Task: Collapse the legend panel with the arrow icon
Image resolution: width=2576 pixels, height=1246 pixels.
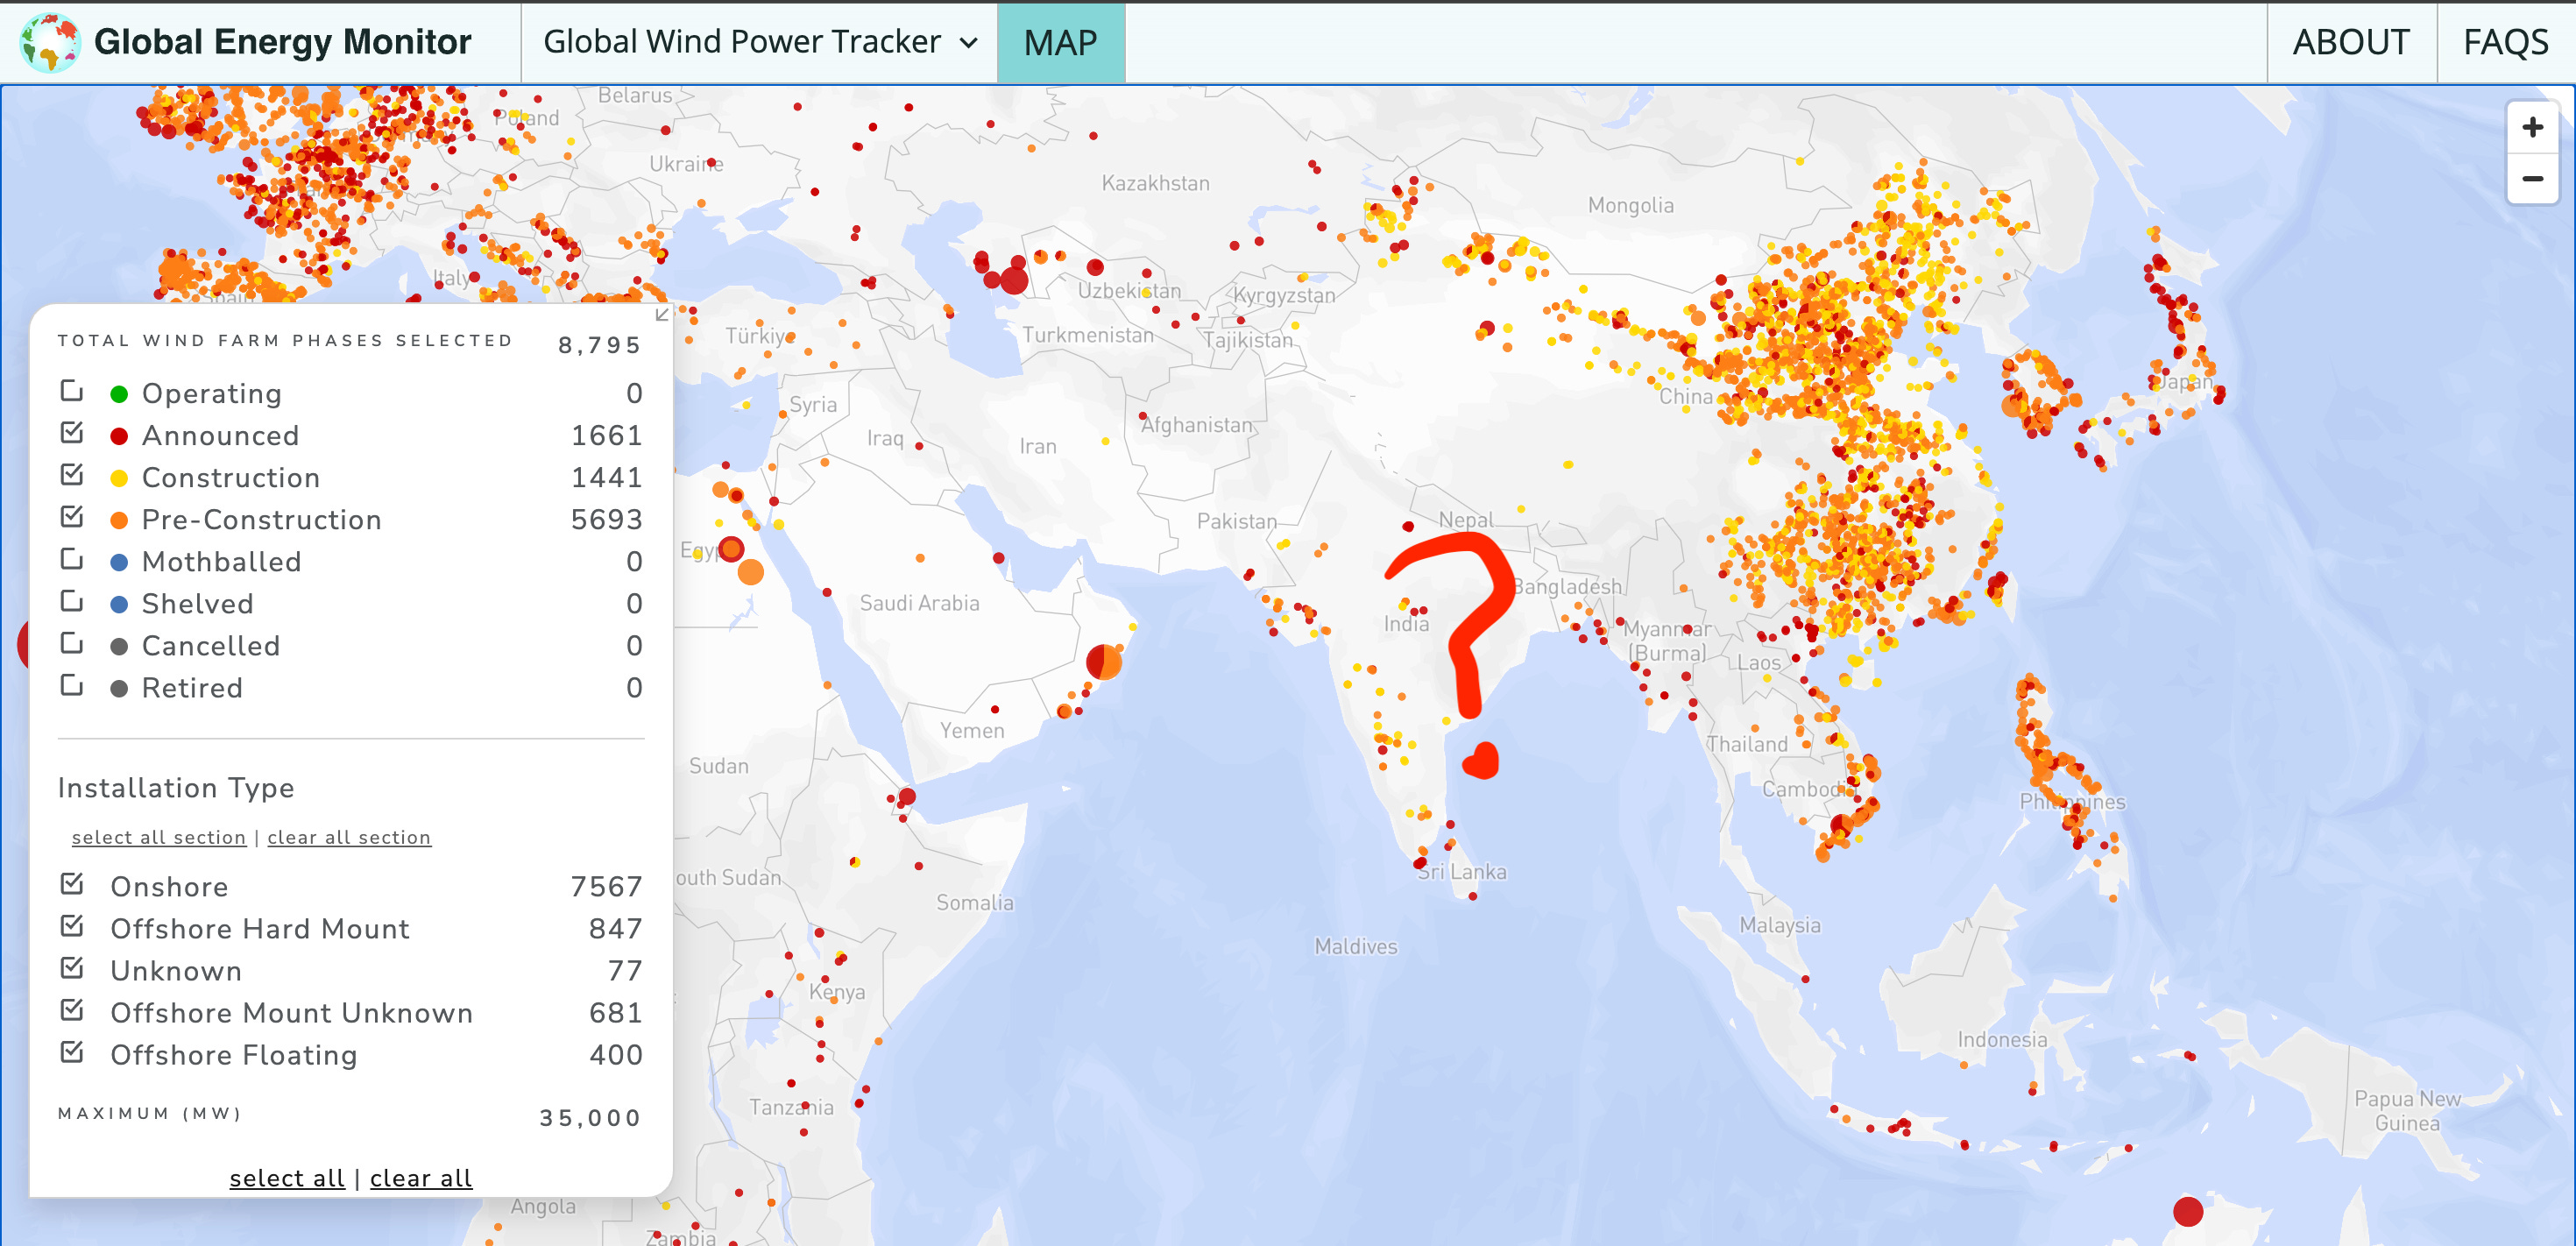Action: pyautogui.click(x=661, y=315)
